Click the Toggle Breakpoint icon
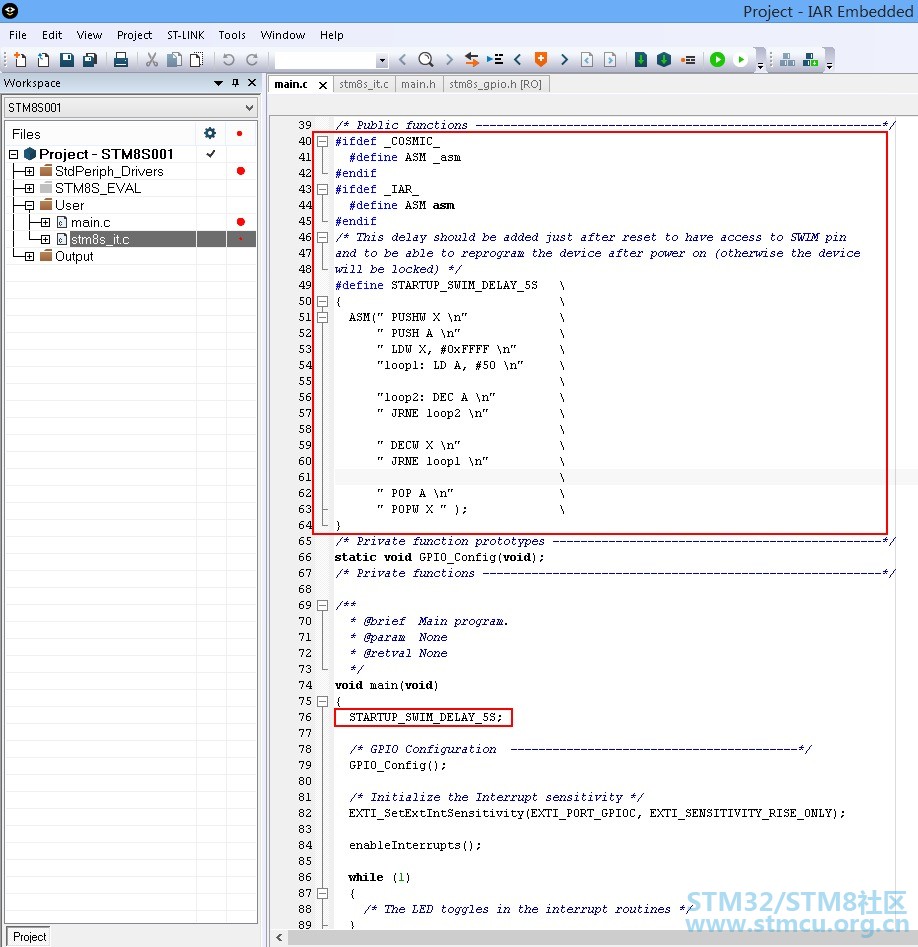 [x=688, y=59]
